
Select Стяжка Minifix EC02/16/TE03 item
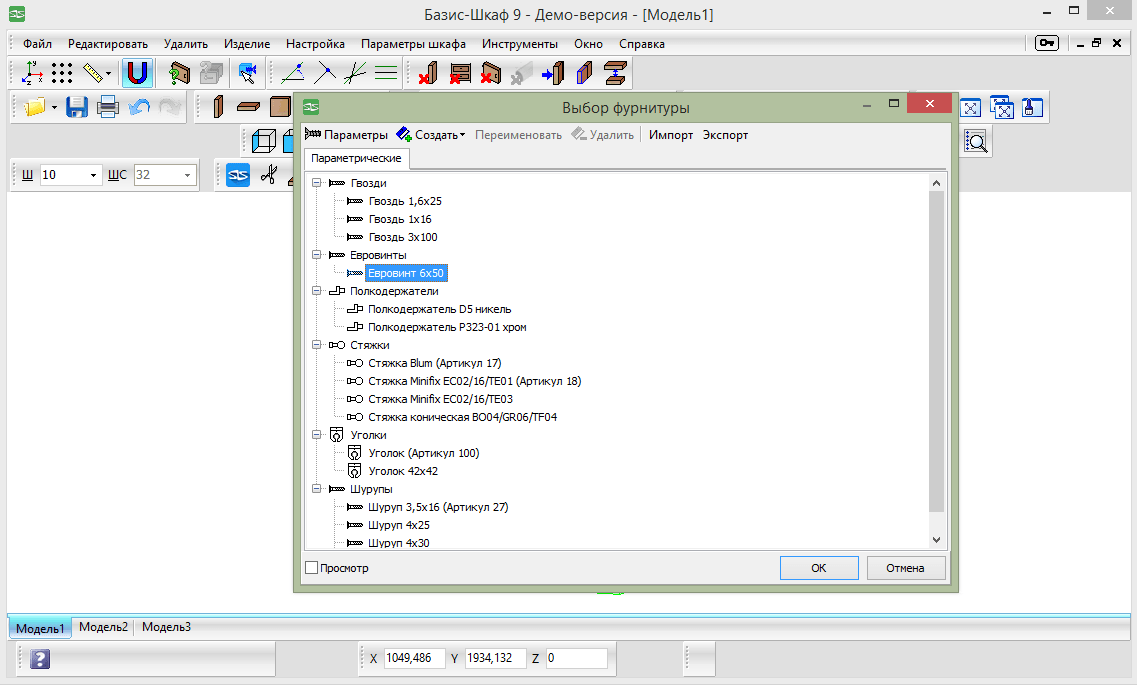[x=440, y=399]
